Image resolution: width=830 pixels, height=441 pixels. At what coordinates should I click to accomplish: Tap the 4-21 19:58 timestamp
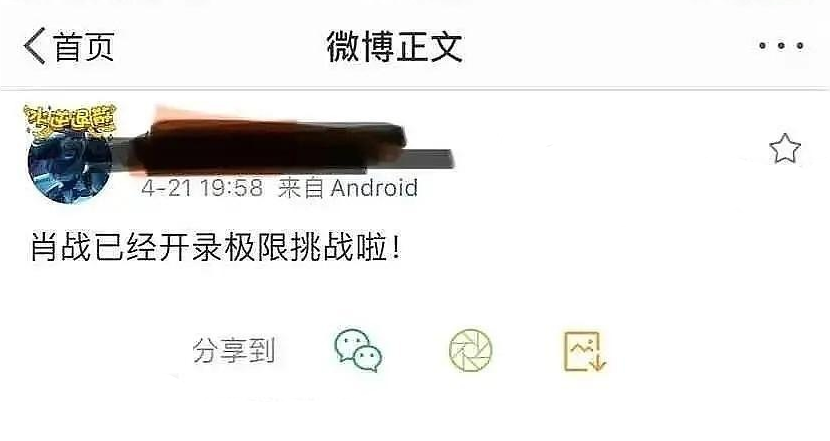202,188
